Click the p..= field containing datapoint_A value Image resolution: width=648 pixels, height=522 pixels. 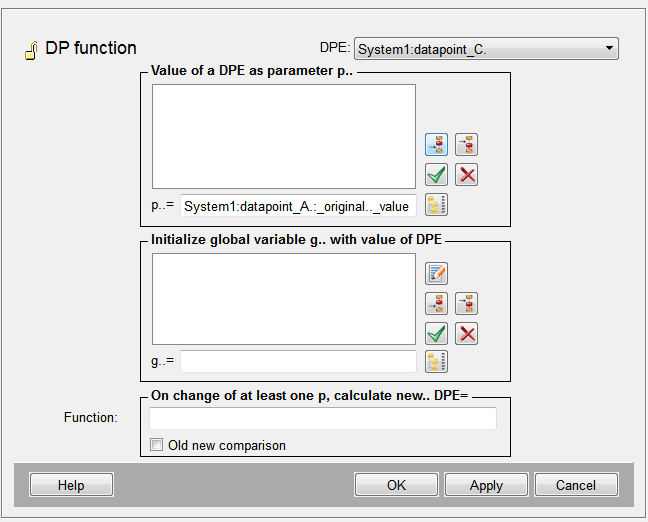click(297, 206)
